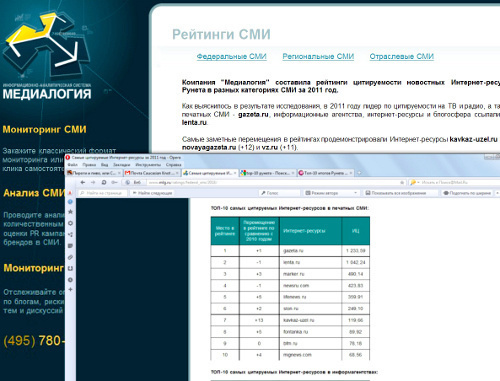Image resolution: width=500 pixels, height=381 pixels.
Task: Open the Мониторинг СМИ heading link
Action: click(44, 129)
